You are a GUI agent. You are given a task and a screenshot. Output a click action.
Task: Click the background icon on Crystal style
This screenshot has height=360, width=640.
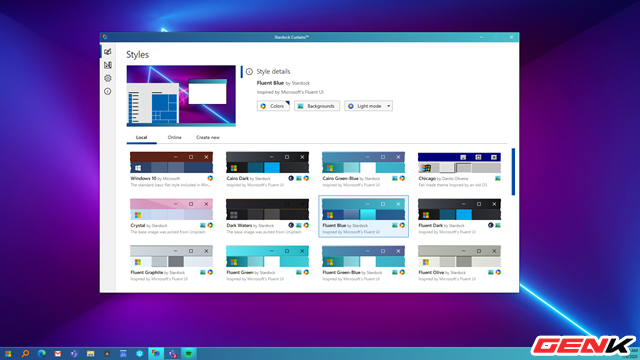pyautogui.click(x=202, y=225)
